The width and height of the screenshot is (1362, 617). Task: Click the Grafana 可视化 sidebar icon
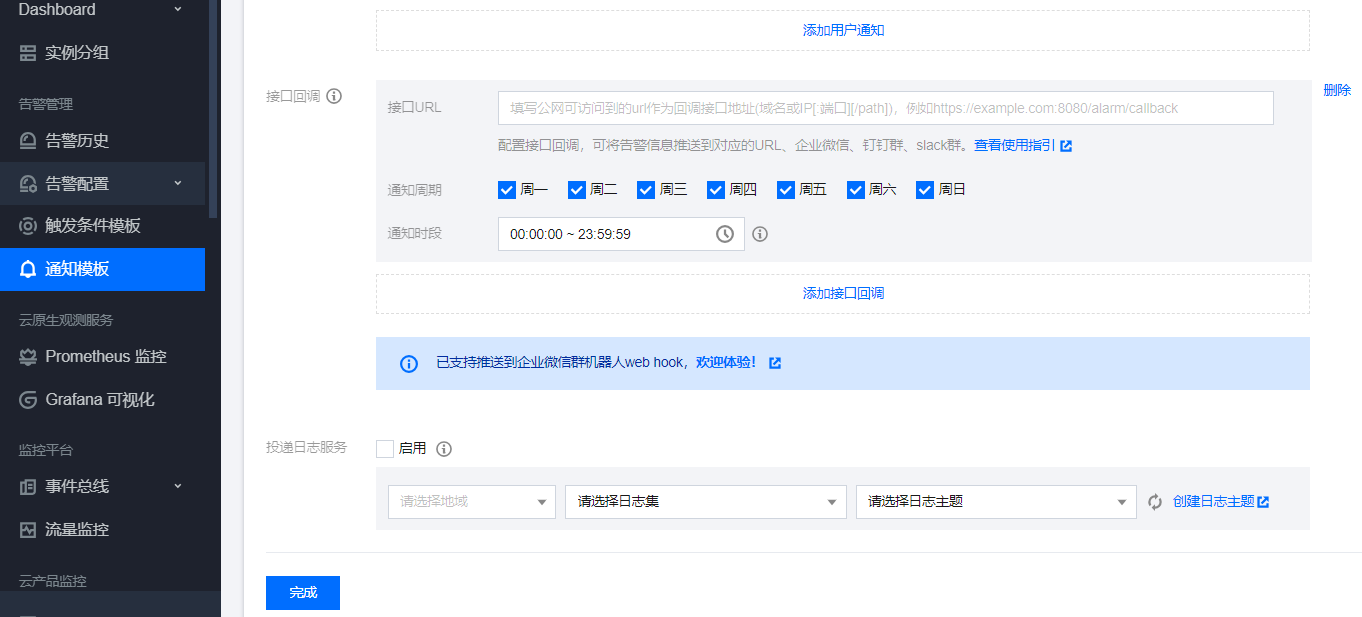(x=28, y=400)
